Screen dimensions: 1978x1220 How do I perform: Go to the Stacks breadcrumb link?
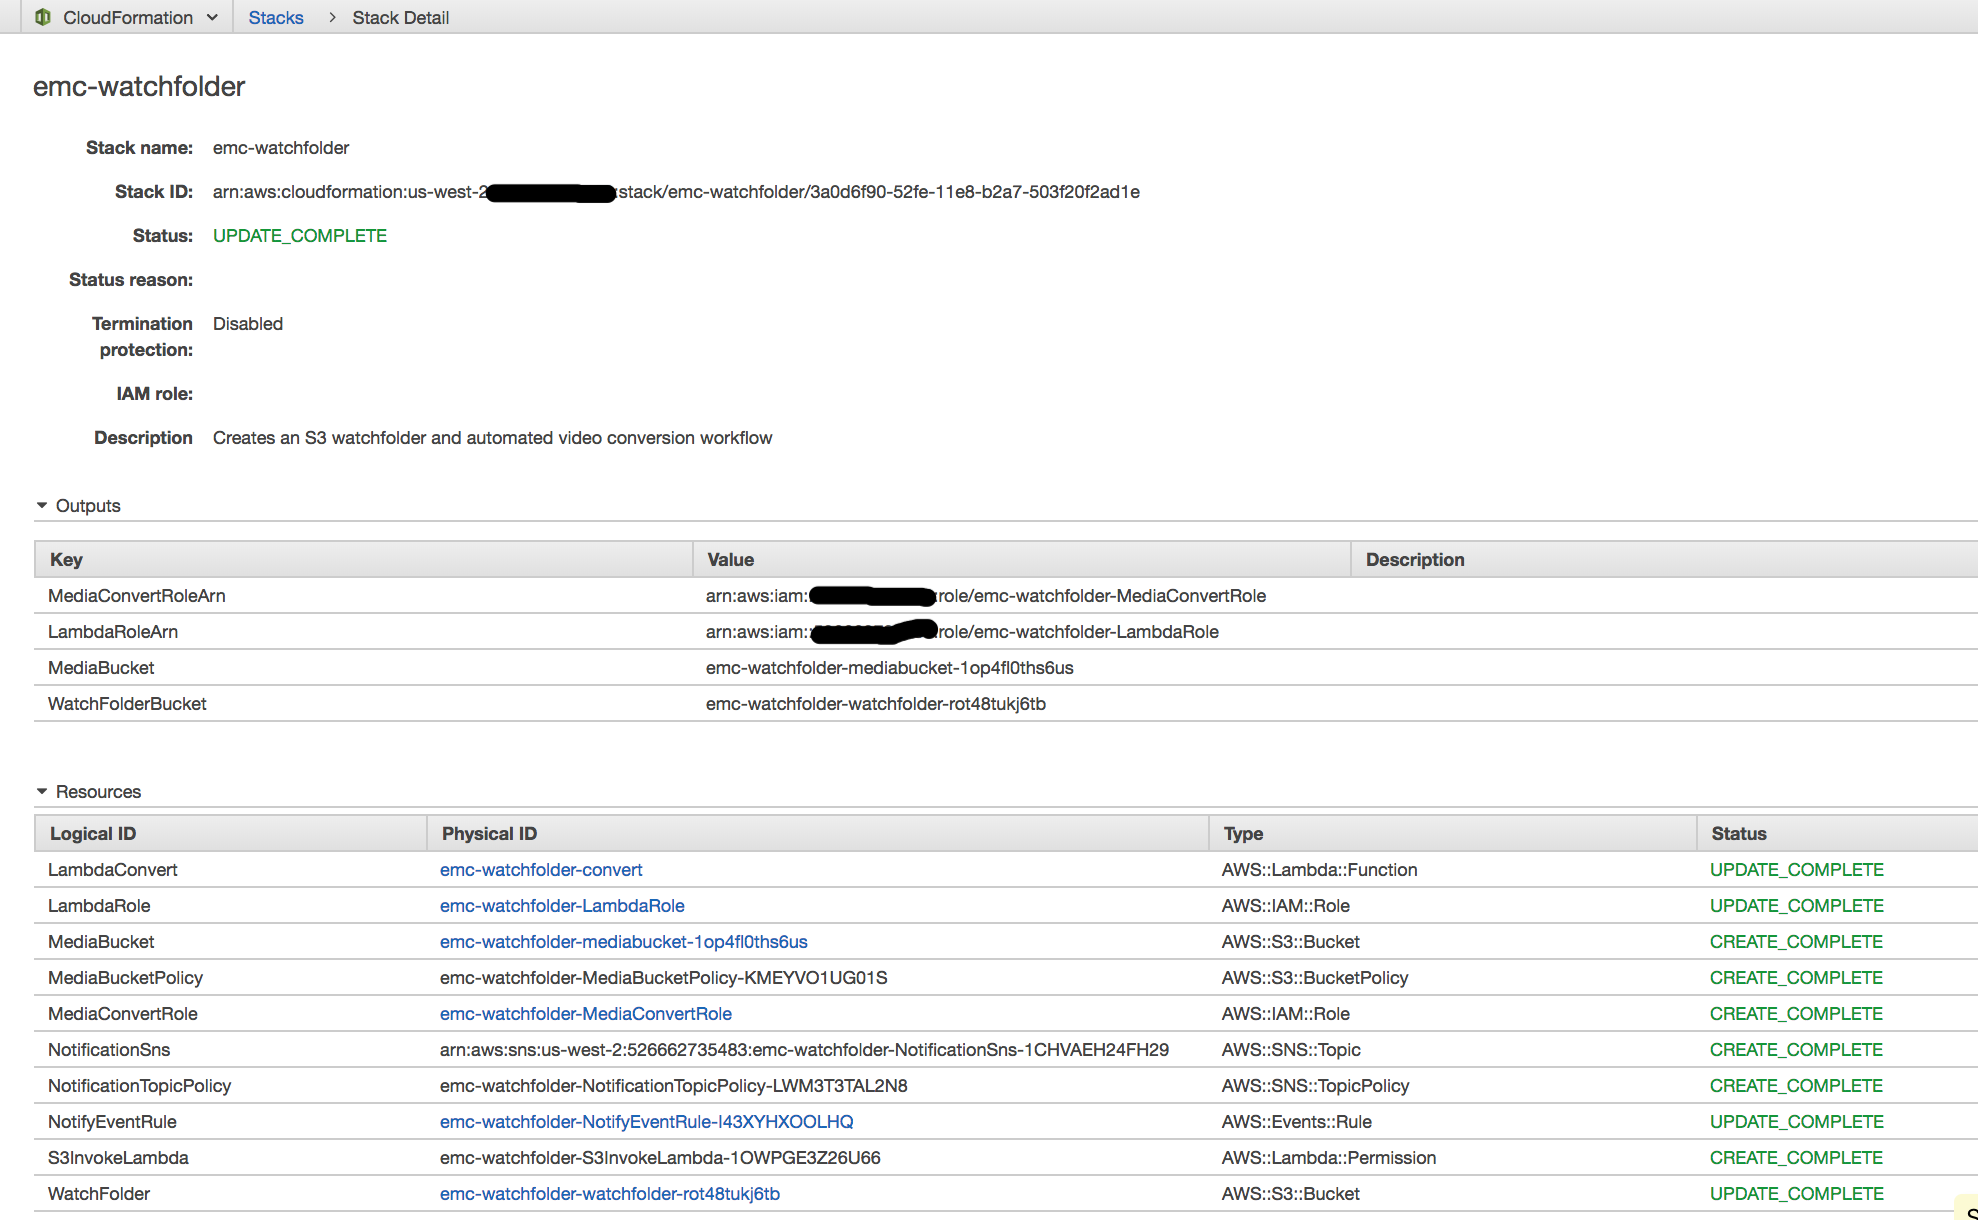276,18
